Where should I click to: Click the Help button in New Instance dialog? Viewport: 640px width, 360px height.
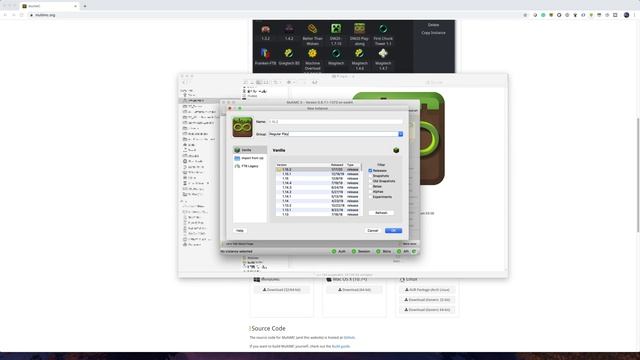(x=240, y=231)
